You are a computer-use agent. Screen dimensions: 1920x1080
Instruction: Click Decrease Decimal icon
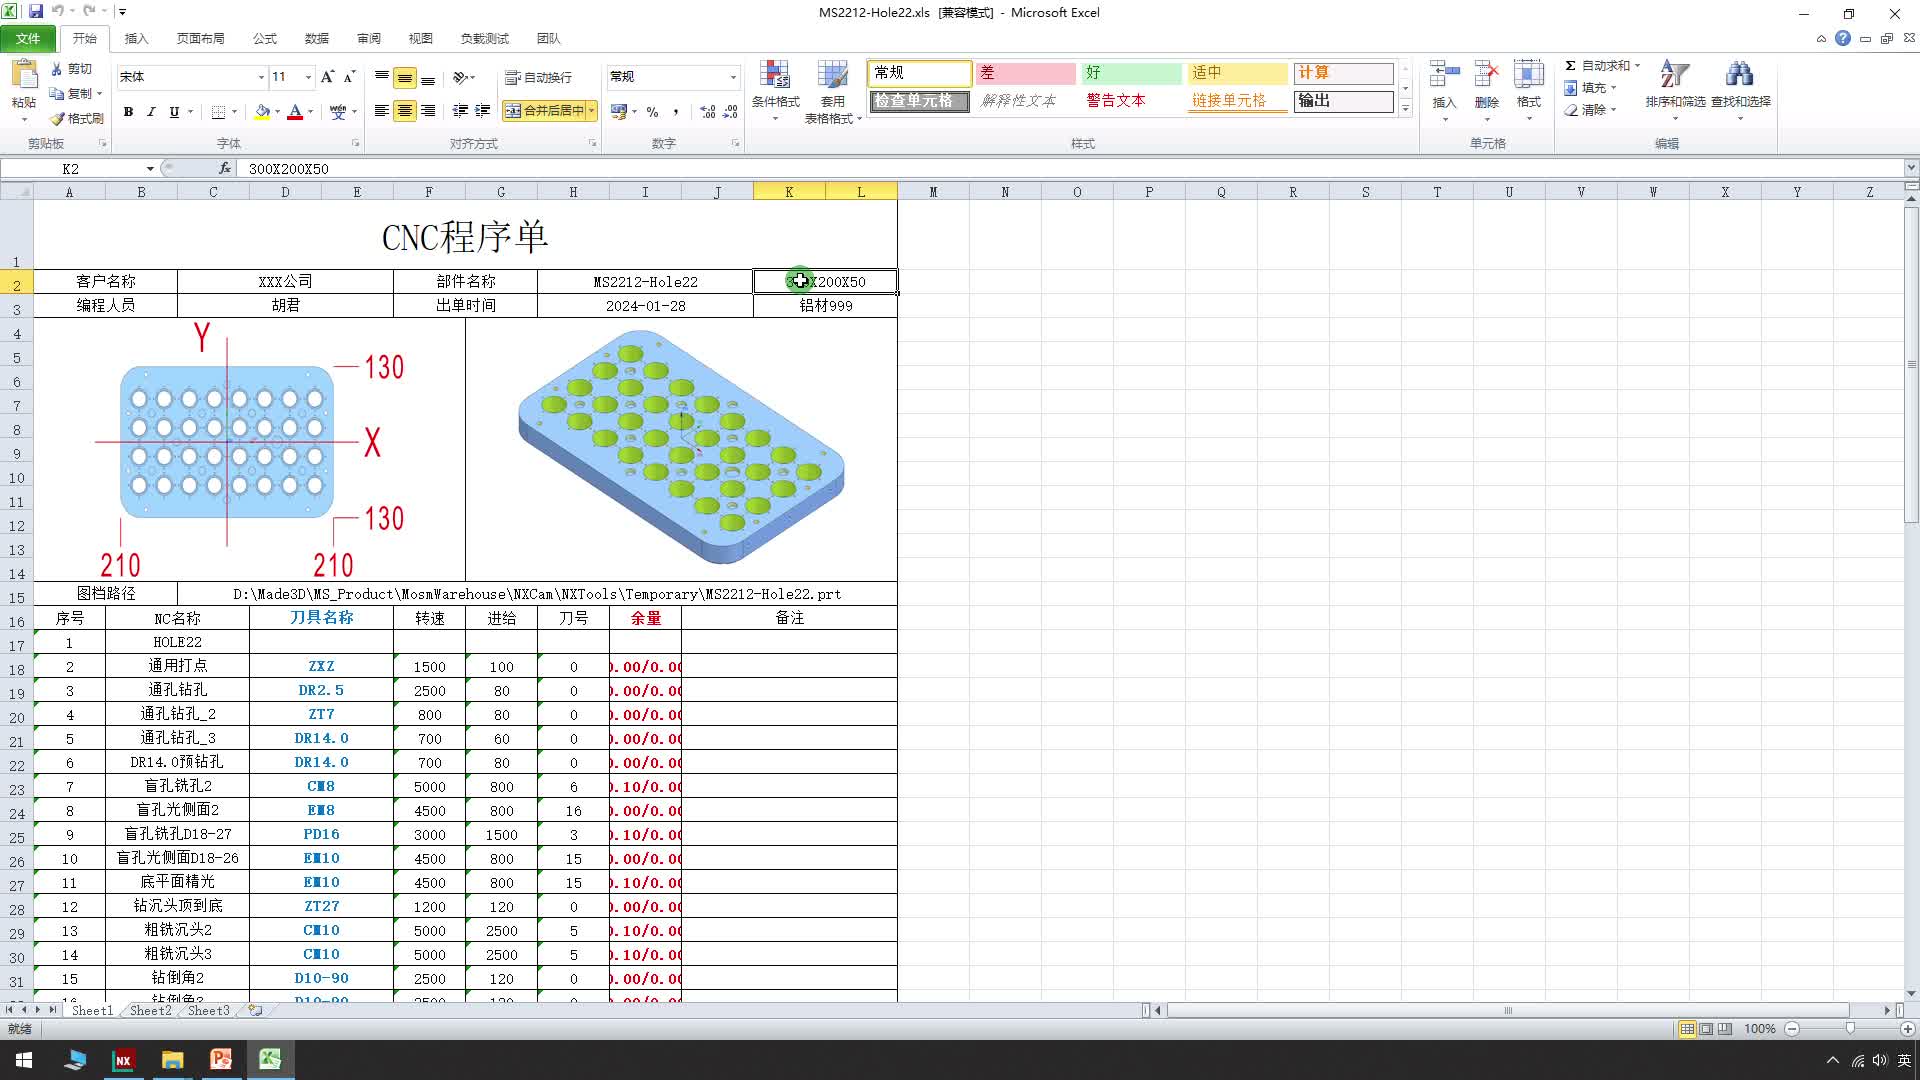coord(731,111)
